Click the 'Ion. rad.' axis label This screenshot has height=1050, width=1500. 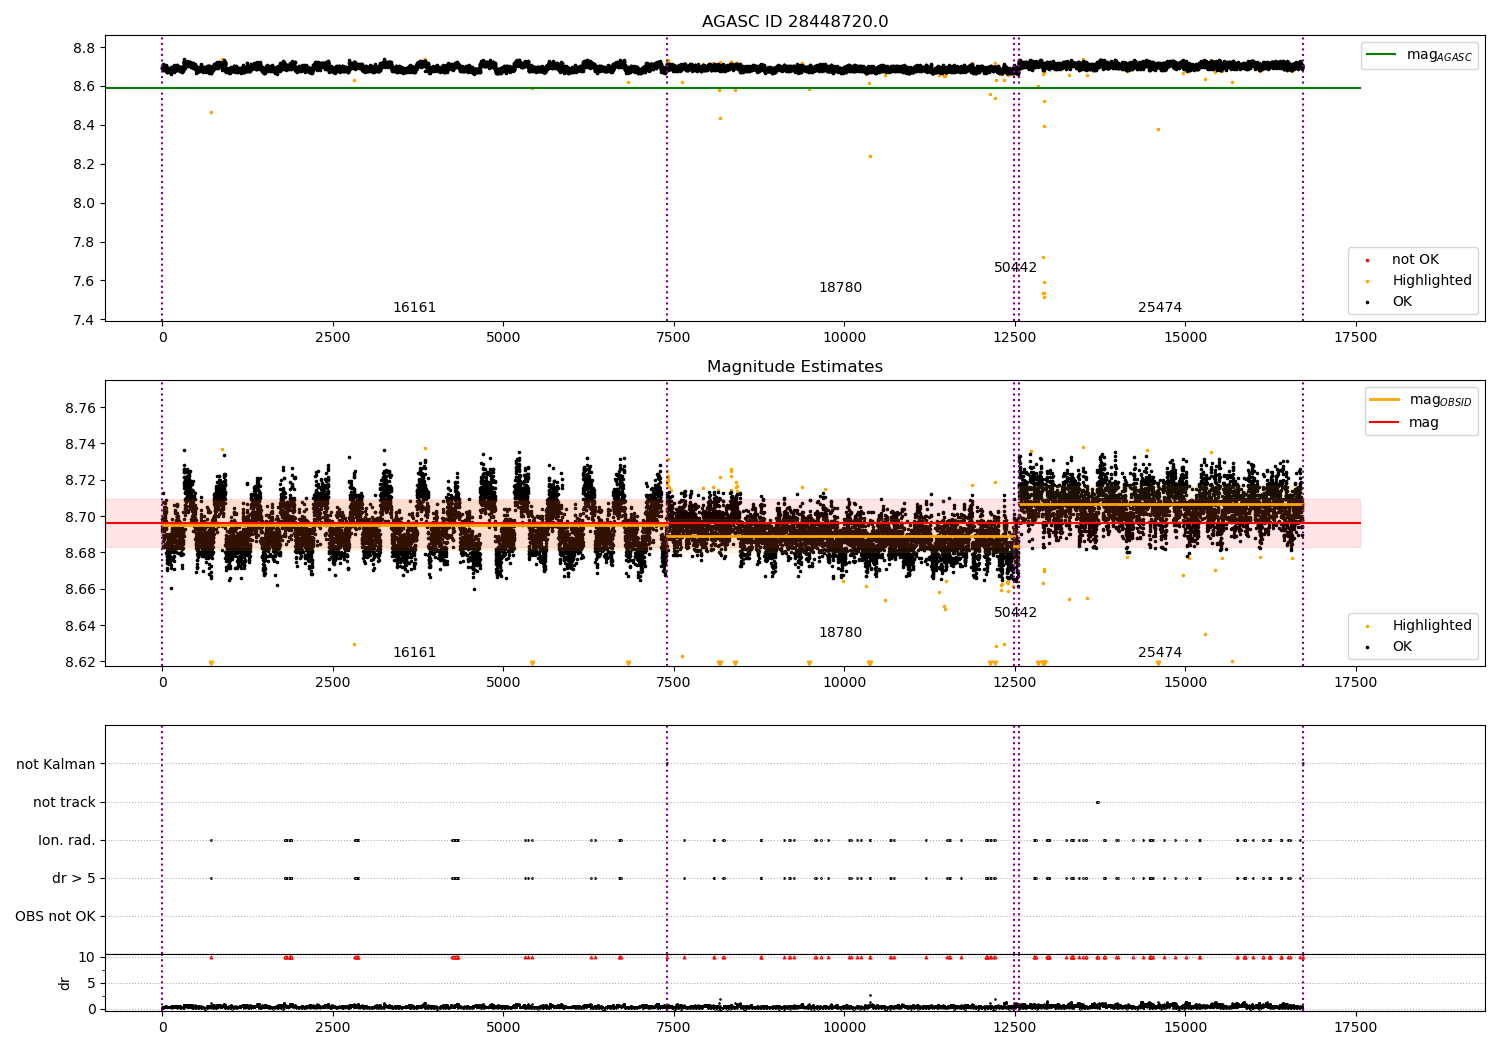[67, 841]
